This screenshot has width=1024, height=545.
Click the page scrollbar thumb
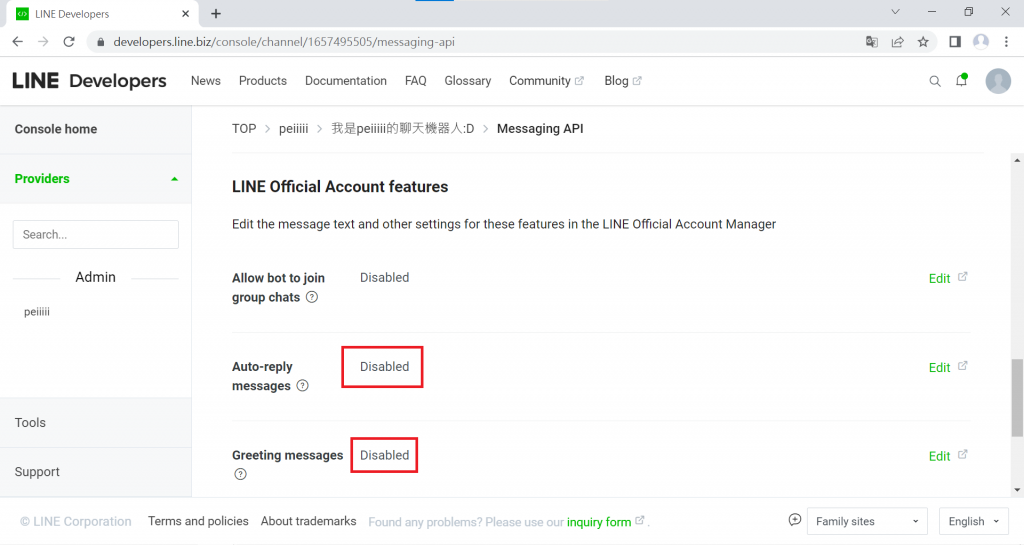click(1017, 397)
